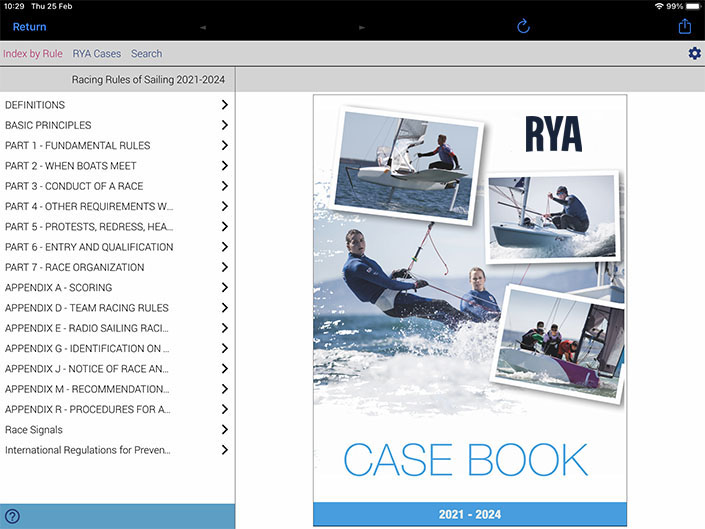Expand Appendix A Scoring chevron
The width and height of the screenshot is (705, 529).
pos(225,287)
